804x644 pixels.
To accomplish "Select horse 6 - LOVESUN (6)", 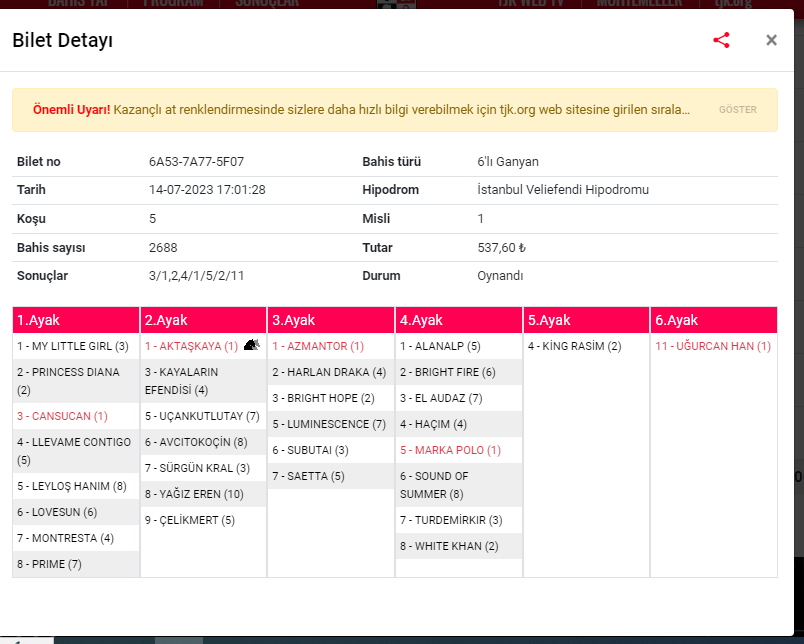I will [76, 512].
